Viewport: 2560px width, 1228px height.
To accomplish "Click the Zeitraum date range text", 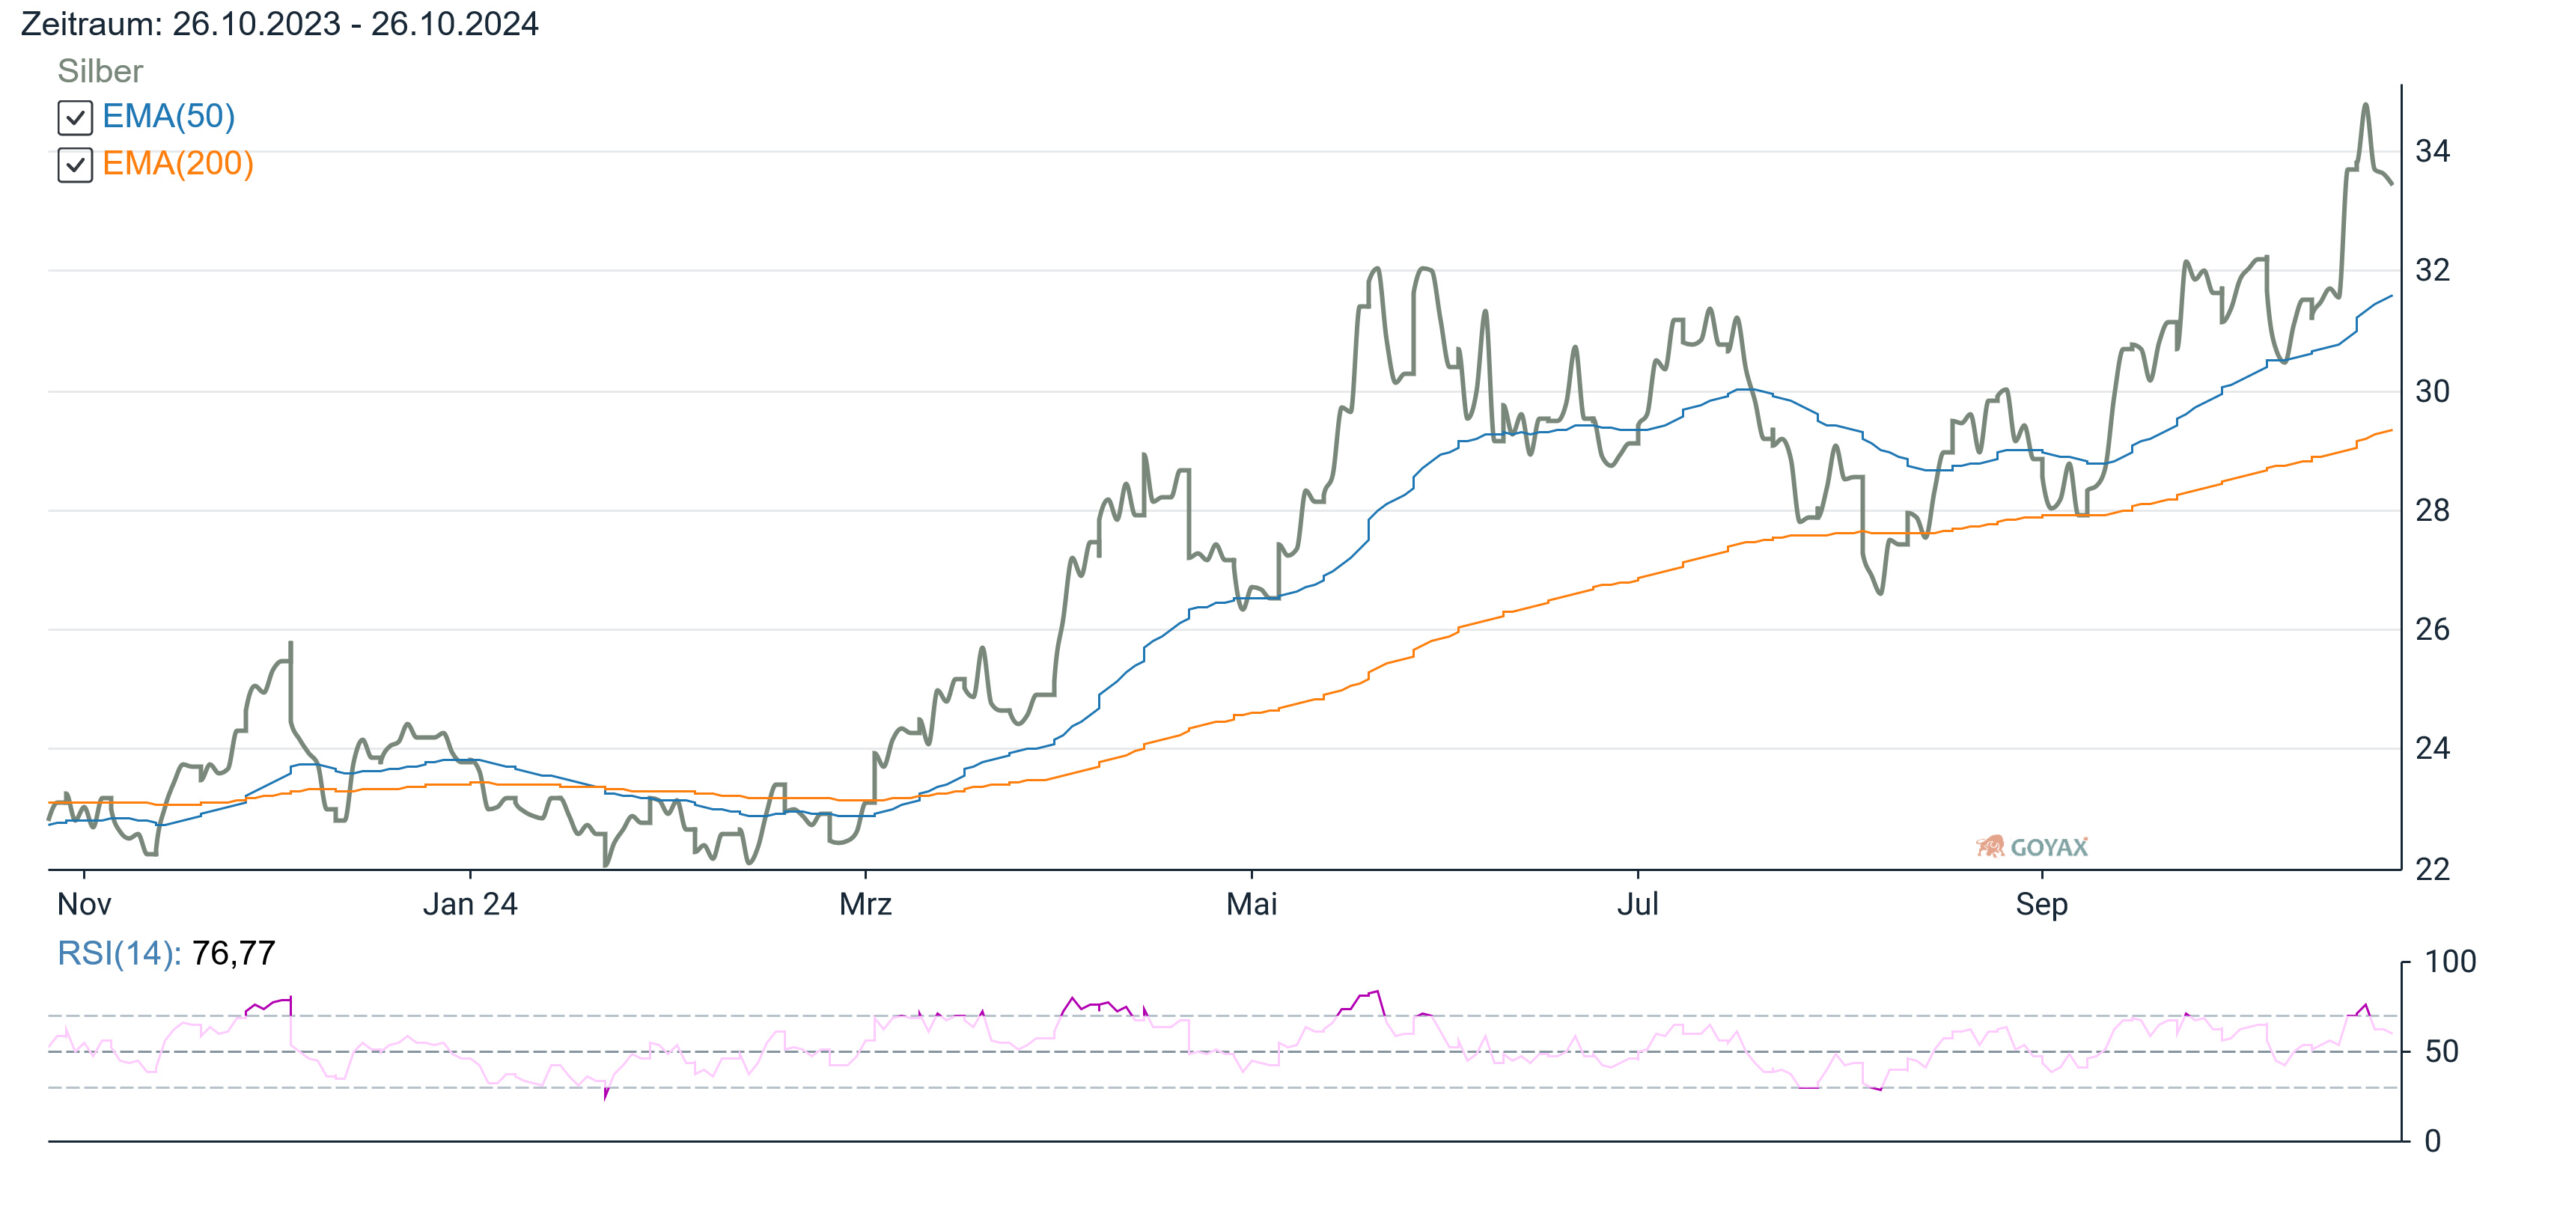I will pos(280,23).
